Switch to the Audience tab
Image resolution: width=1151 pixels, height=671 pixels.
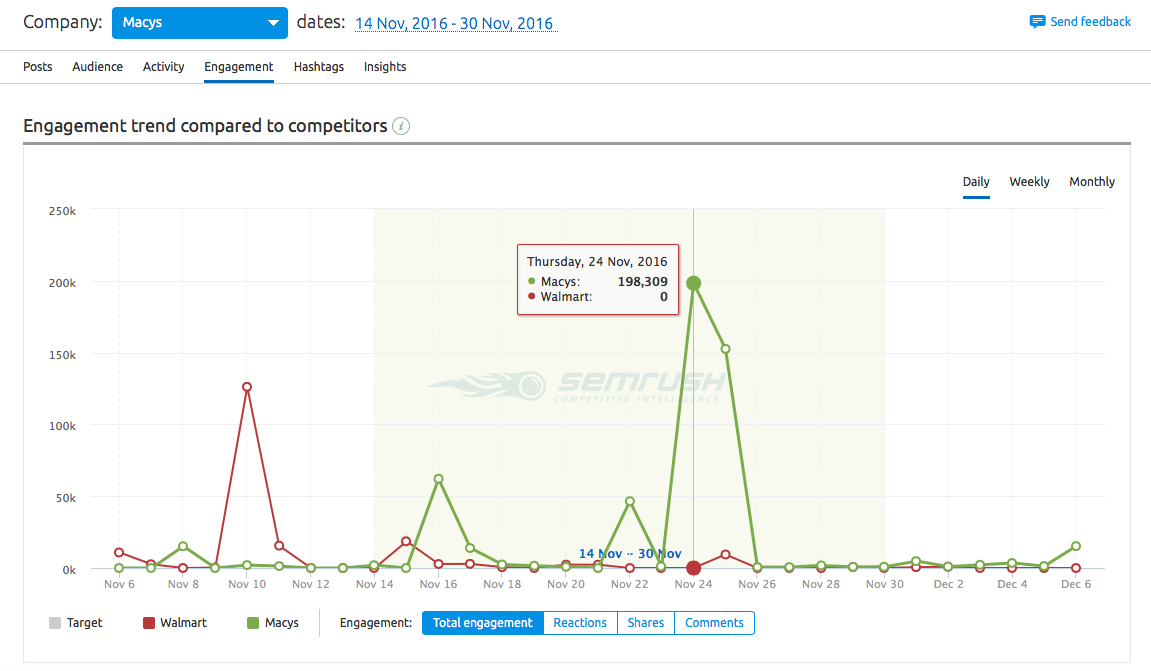click(x=98, y=67)
